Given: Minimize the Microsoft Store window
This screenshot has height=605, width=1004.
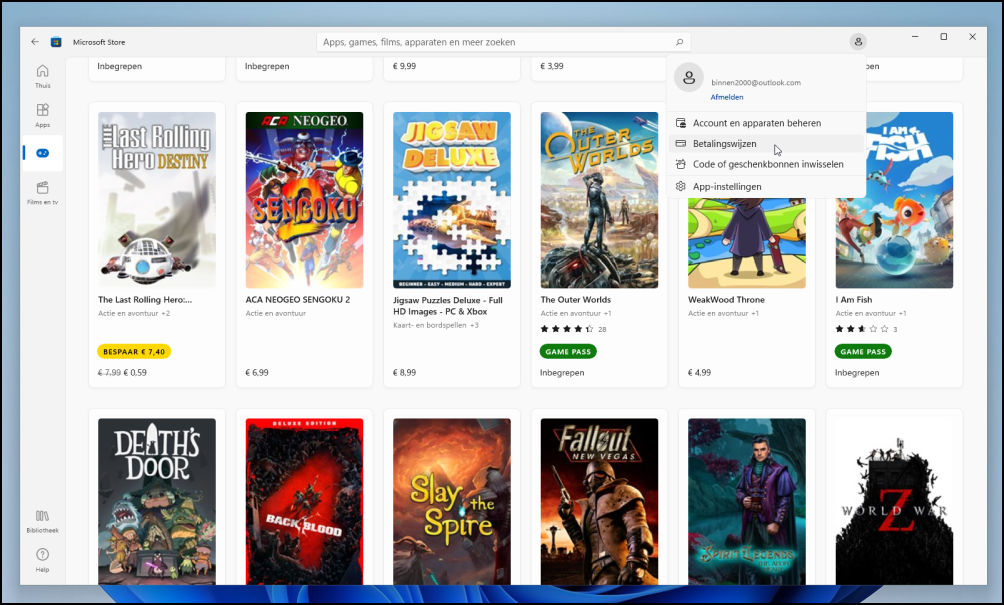Looking at the screenshot, I should coord(915,36).
